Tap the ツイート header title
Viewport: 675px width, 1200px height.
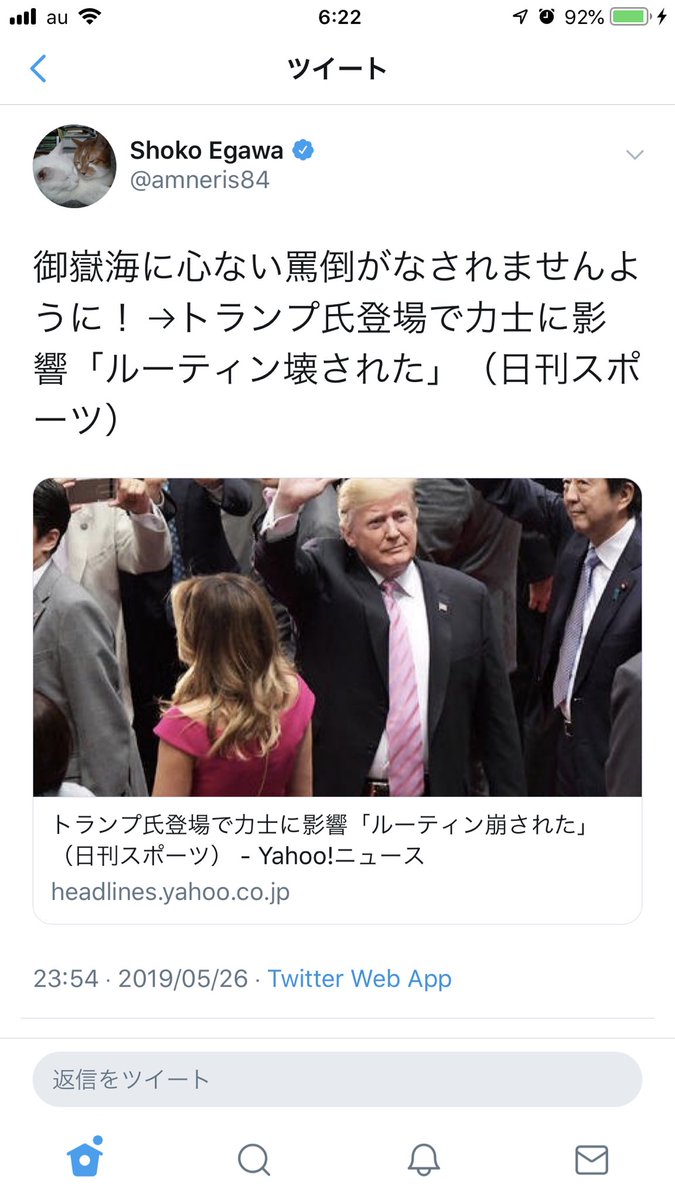tap(337, 68)
